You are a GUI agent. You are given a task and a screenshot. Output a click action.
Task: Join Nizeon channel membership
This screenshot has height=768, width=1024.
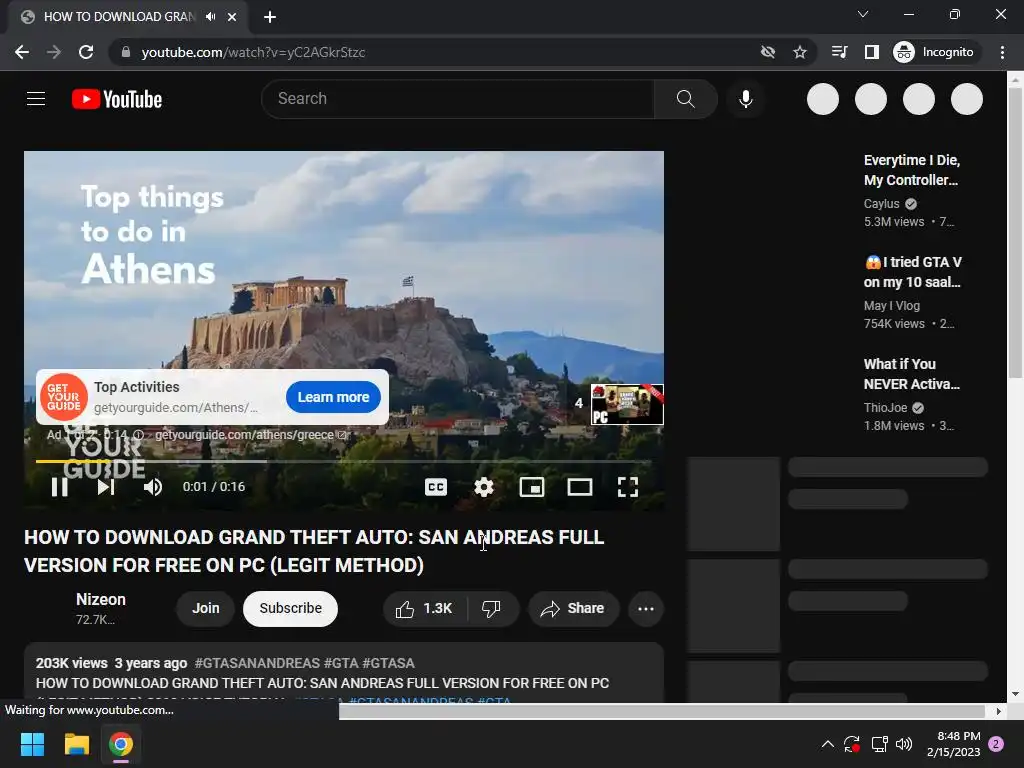(206, 609)
